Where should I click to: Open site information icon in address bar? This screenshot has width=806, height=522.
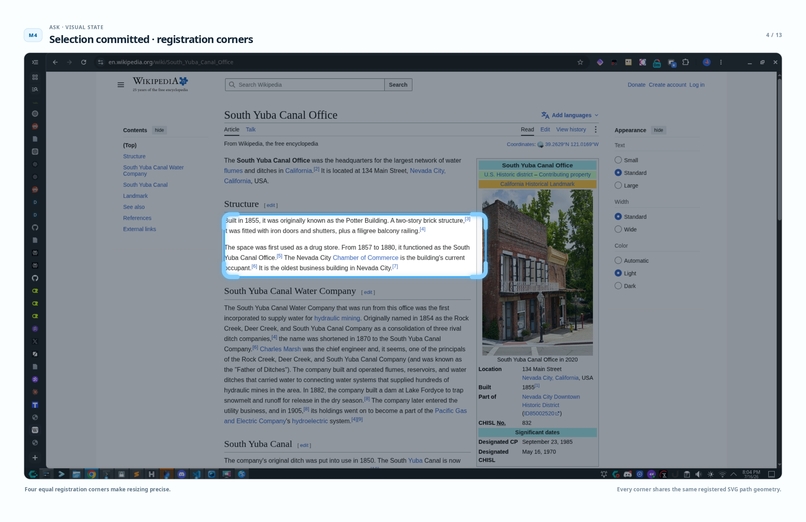(x=100, y=62)
